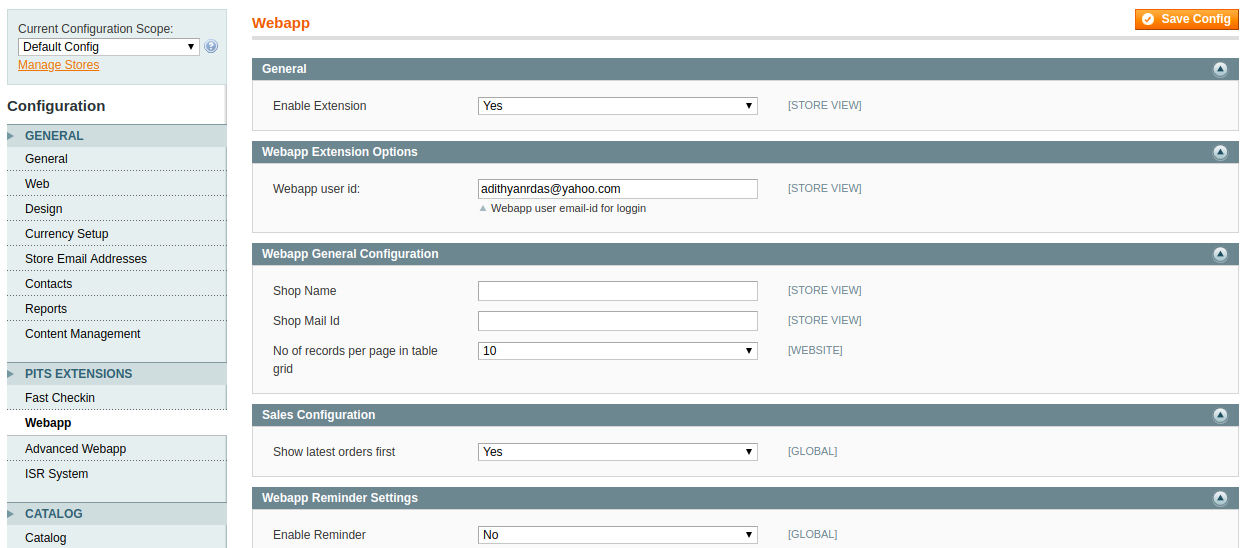Click the Save Config button

click(x=1186, y=19)
